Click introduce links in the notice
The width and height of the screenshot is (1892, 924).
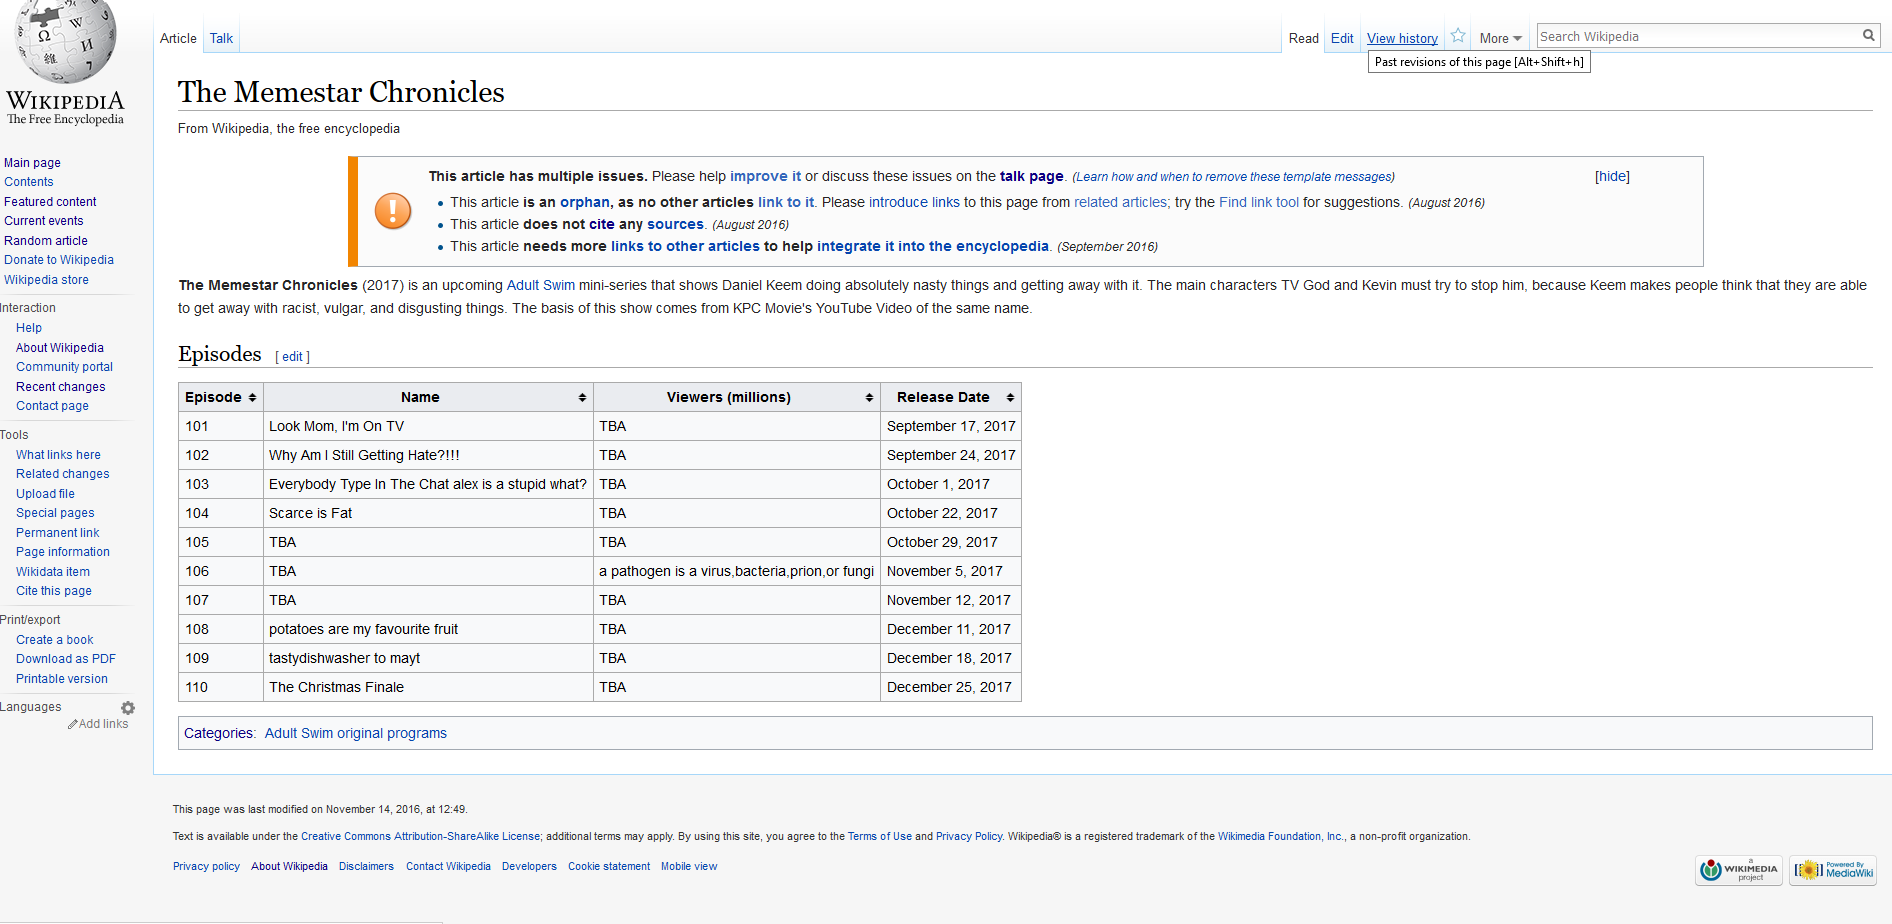tap(914, 202)
